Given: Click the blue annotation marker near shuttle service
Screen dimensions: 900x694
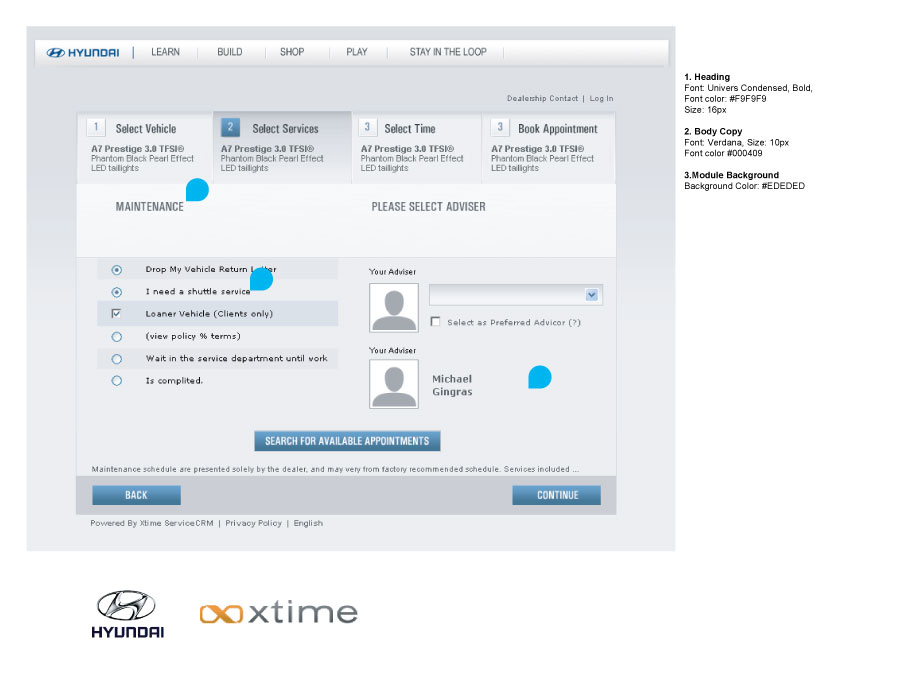Looking at the screenshot, I should [261, 279].
